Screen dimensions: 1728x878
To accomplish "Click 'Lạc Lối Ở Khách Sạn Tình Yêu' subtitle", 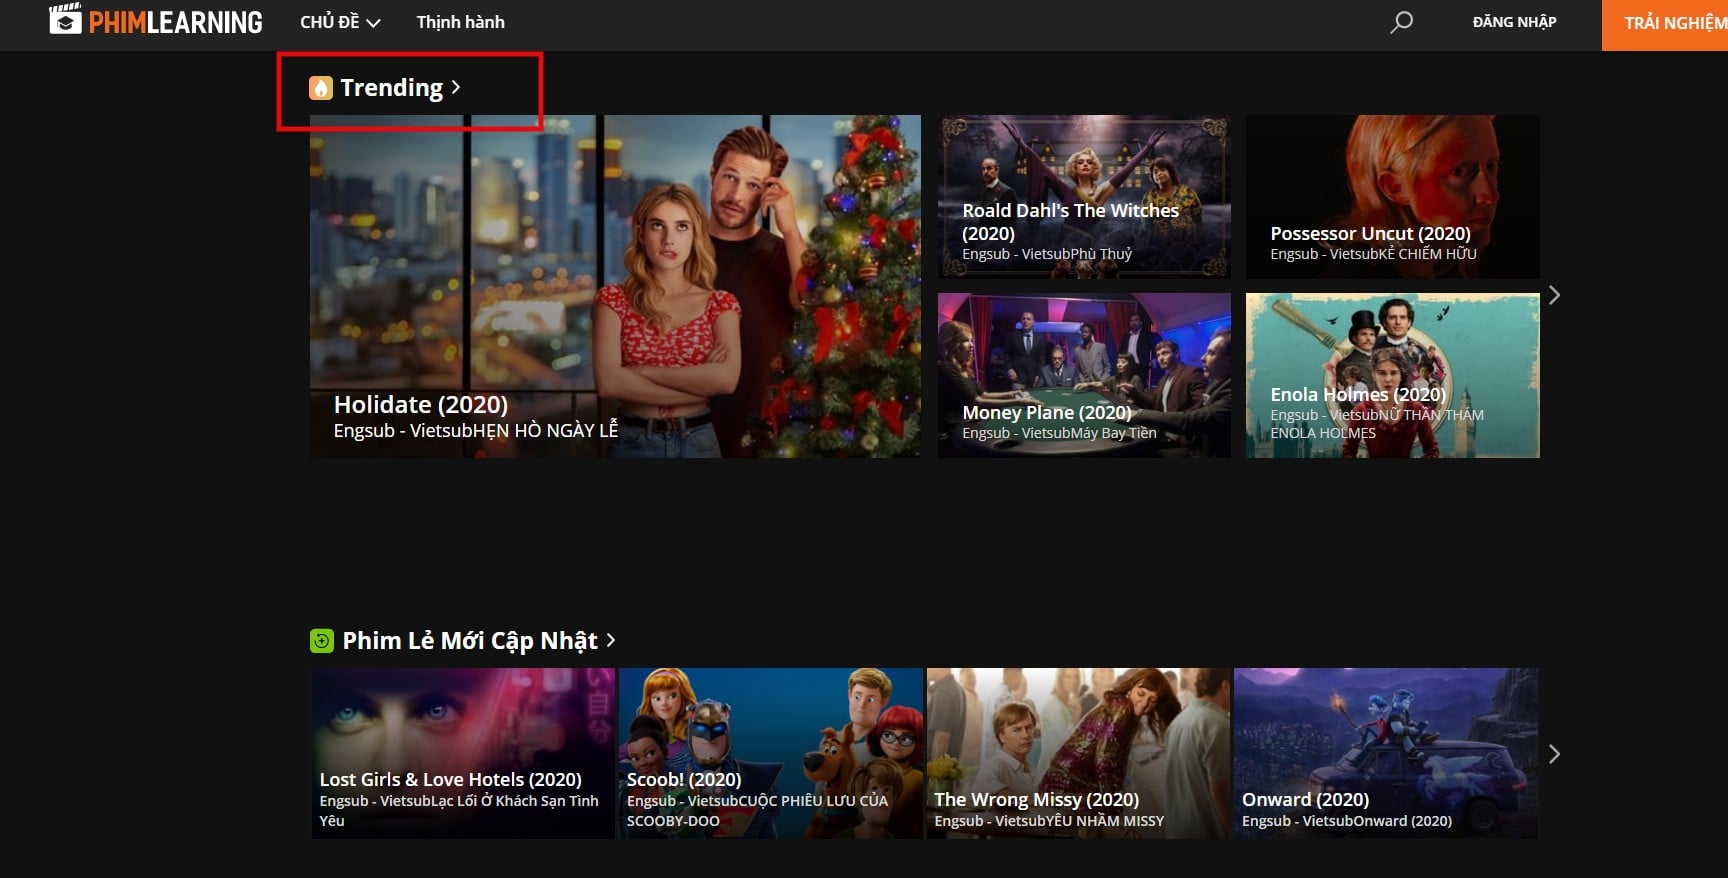I will click(x=459, y=811).
